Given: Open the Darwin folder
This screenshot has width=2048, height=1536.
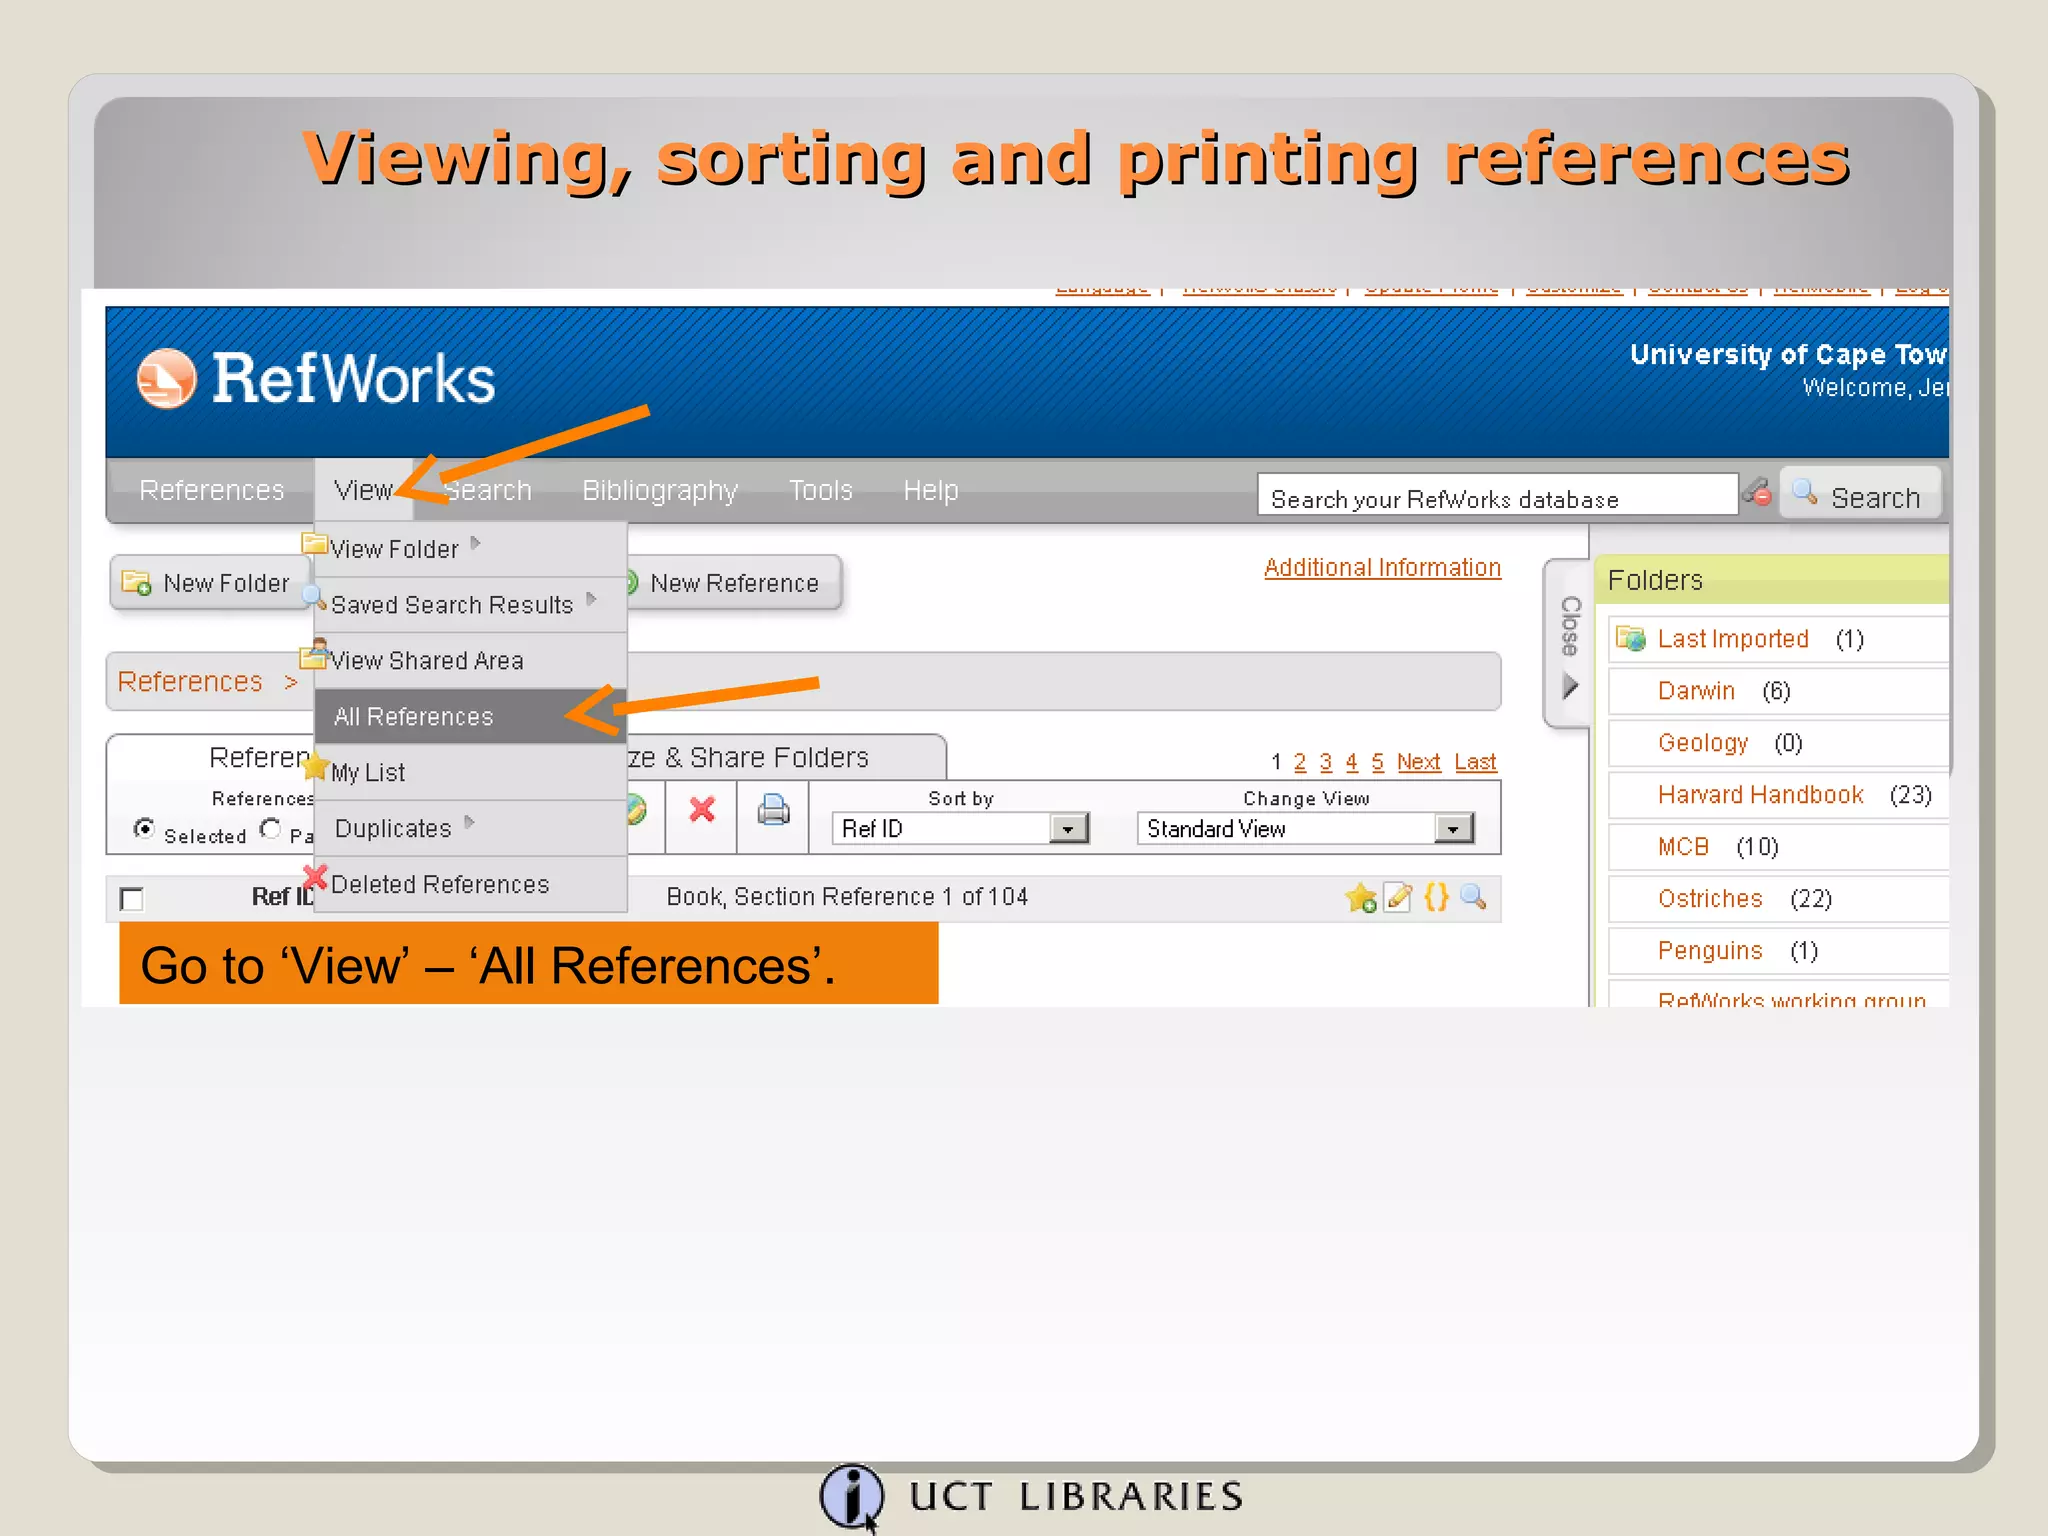Looking at the screenshot, I should [1696, 690].
